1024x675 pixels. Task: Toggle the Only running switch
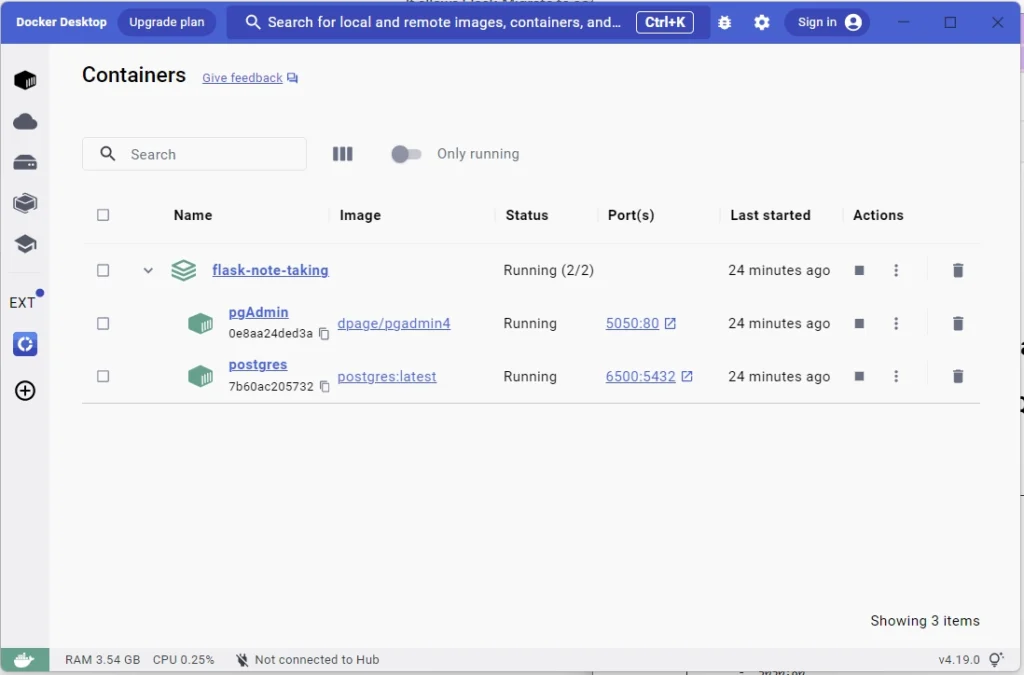[406, 154]
